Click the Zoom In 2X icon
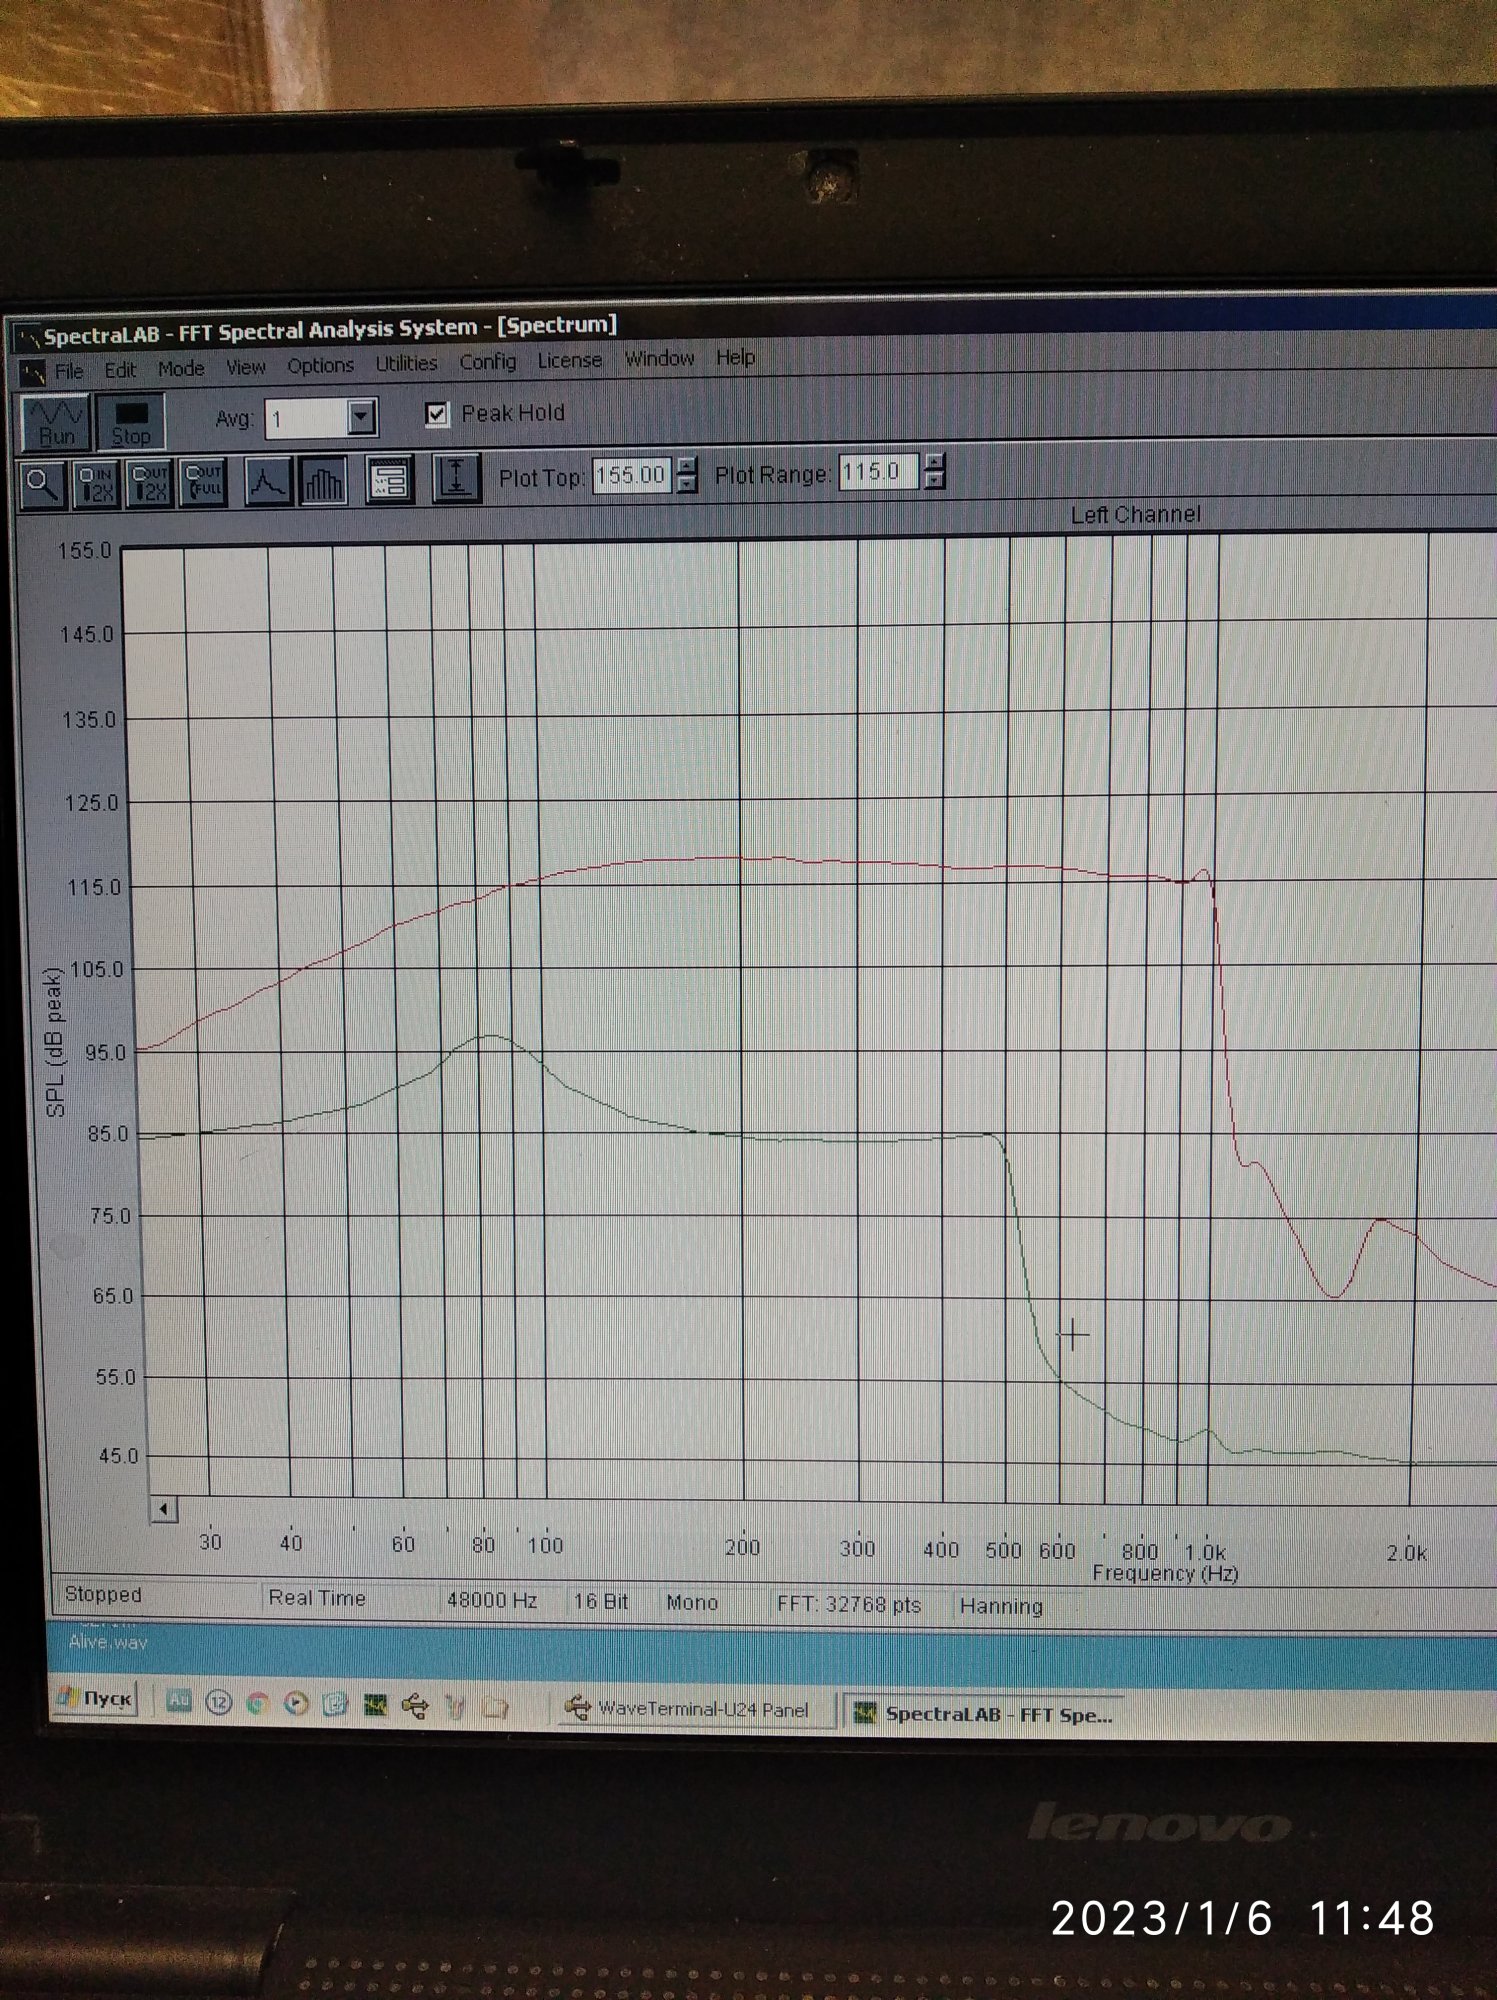1497x2000 pixels. coord(96,484)
